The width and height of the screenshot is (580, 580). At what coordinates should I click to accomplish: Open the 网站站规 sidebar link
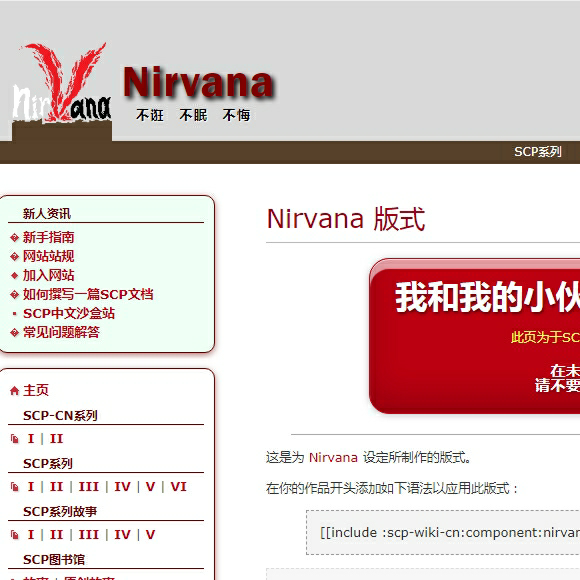point(48,256)
